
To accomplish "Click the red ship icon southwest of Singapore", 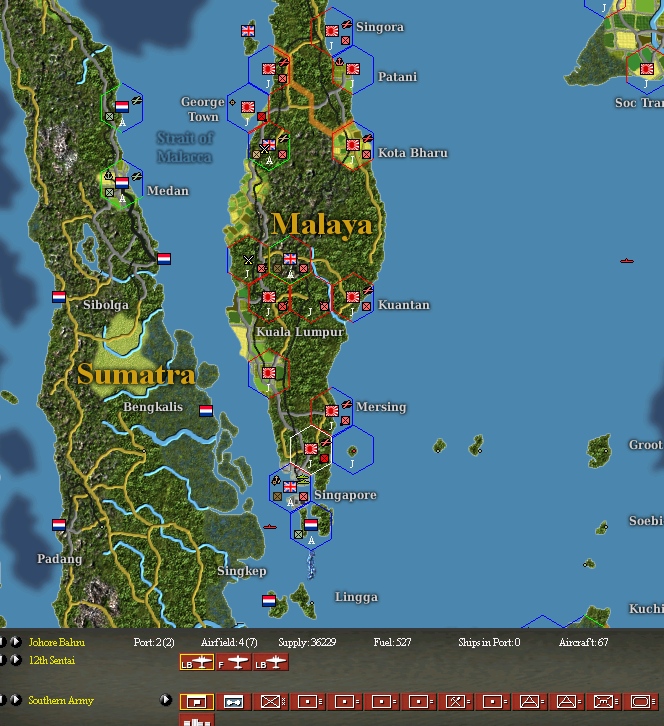I will [x=269, y=527].
